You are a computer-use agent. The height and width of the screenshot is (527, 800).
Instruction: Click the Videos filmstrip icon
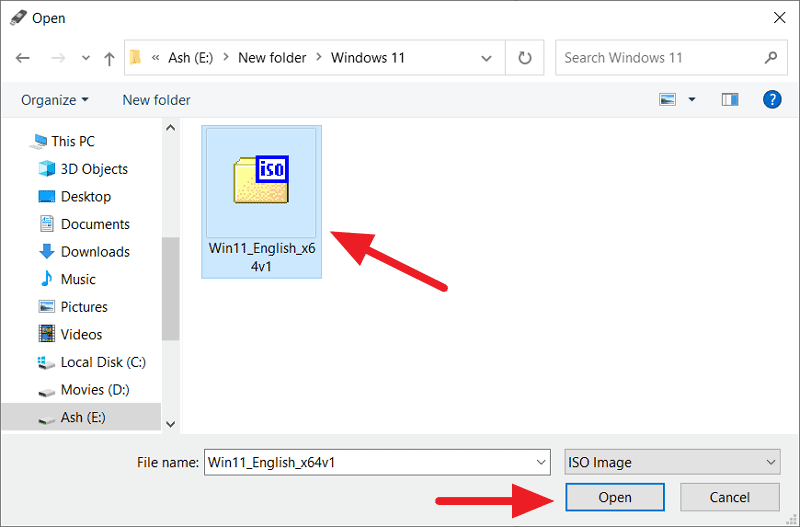(47, 334)
